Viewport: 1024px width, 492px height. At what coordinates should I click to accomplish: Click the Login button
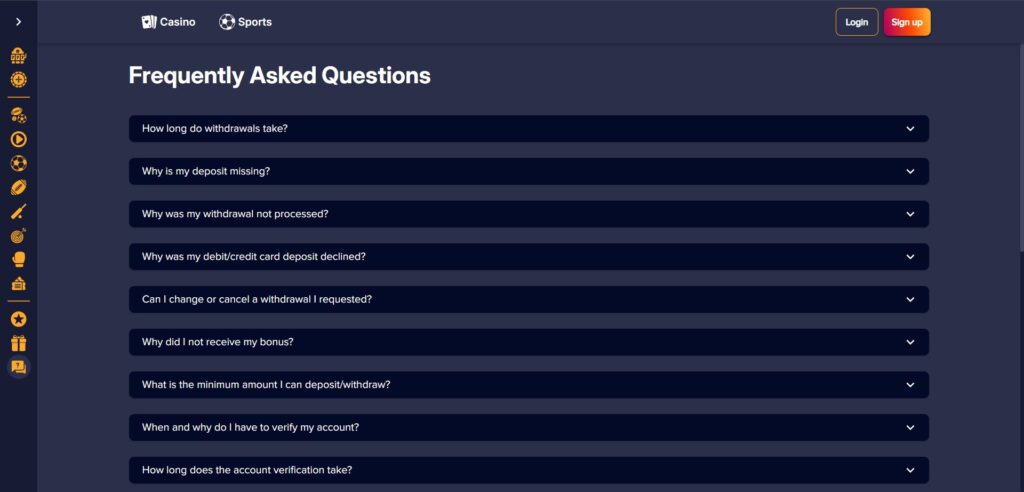coord(857,22)
